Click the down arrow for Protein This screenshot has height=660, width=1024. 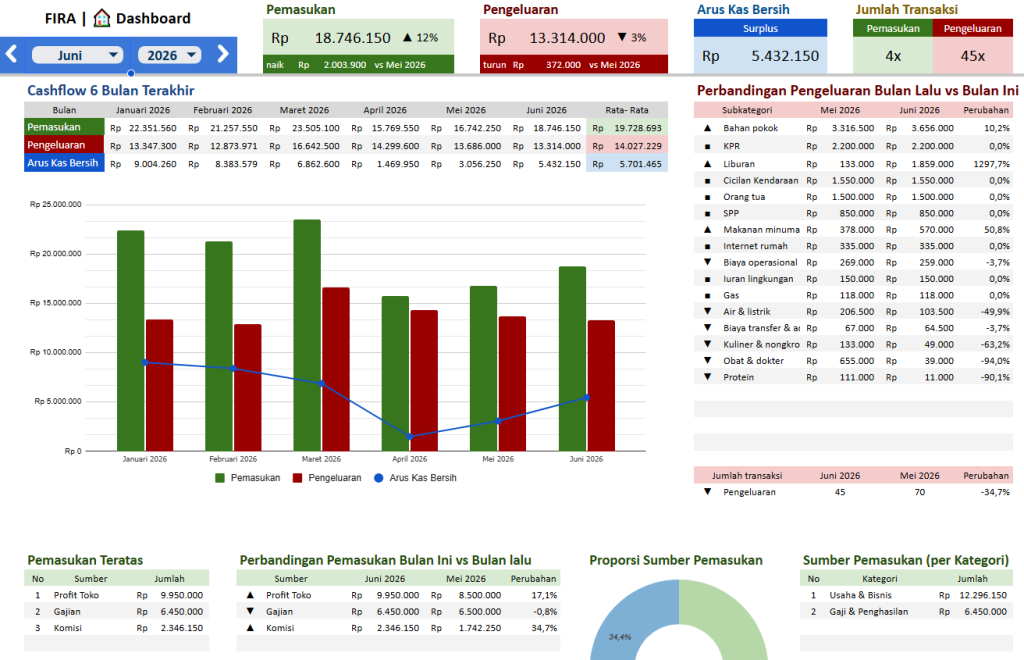(x=707, y=377)
